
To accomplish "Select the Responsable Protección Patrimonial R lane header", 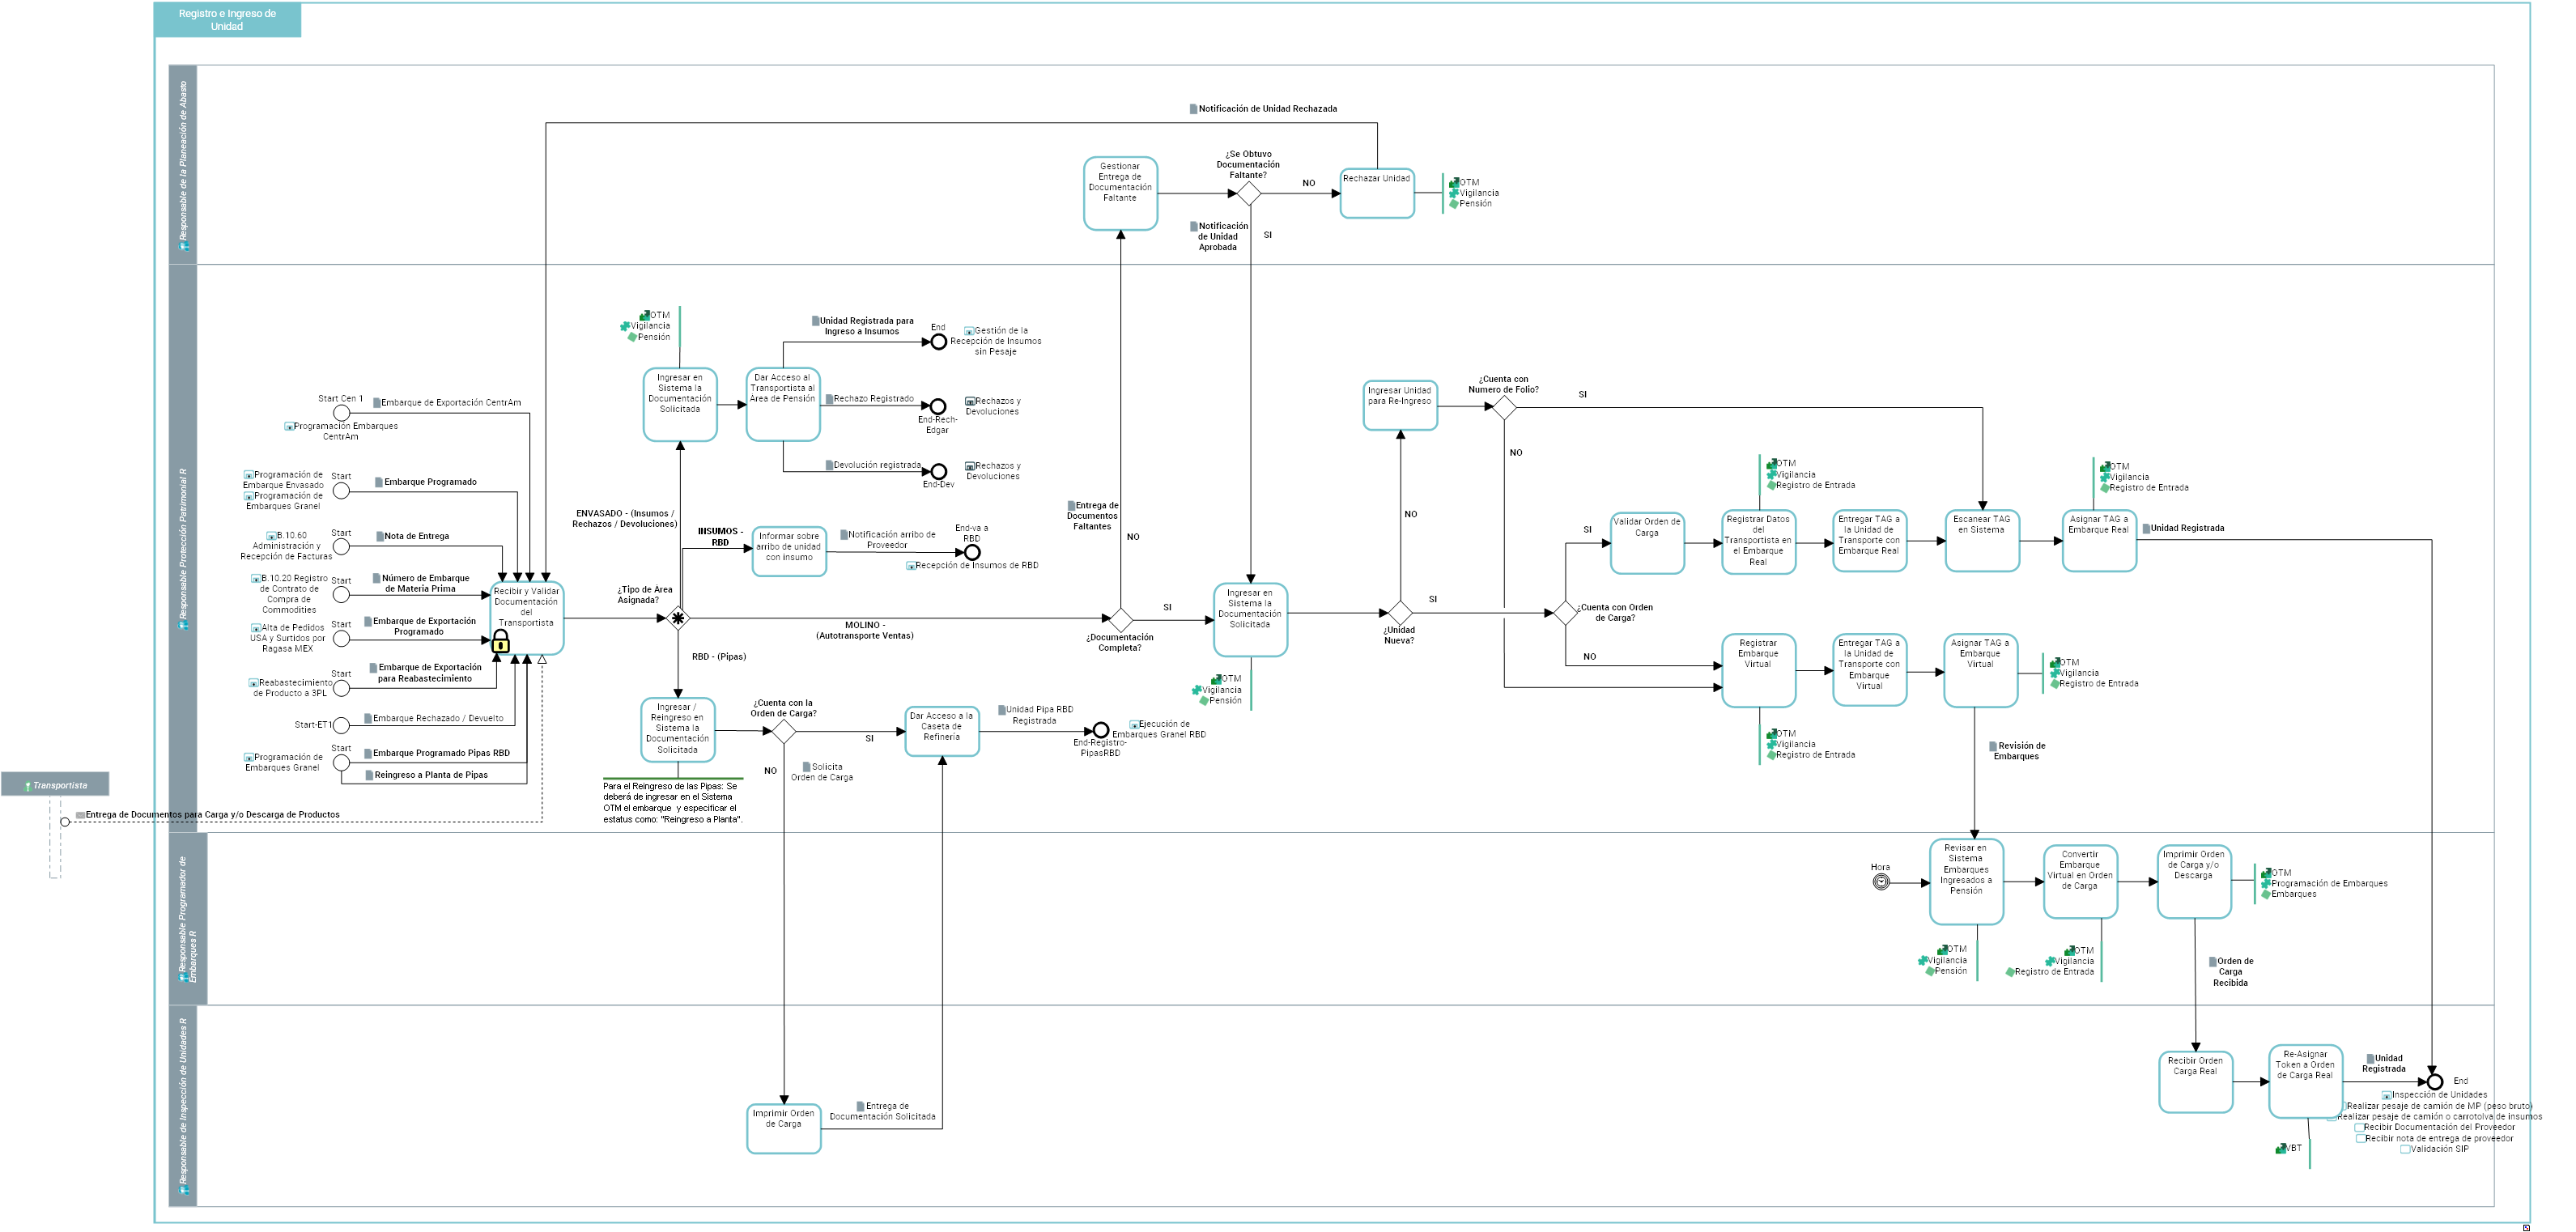I will click(x=183, y=548).
